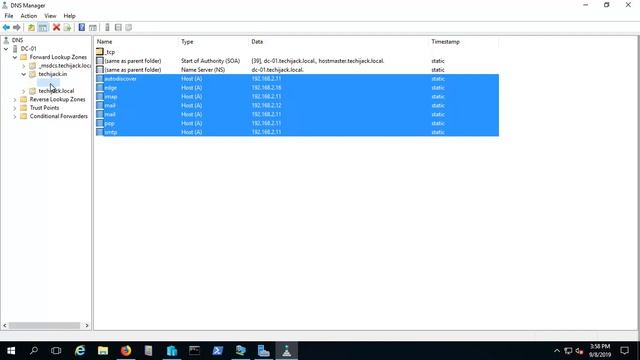
Task: Open the notification center icon
Action: click(624, 351)
